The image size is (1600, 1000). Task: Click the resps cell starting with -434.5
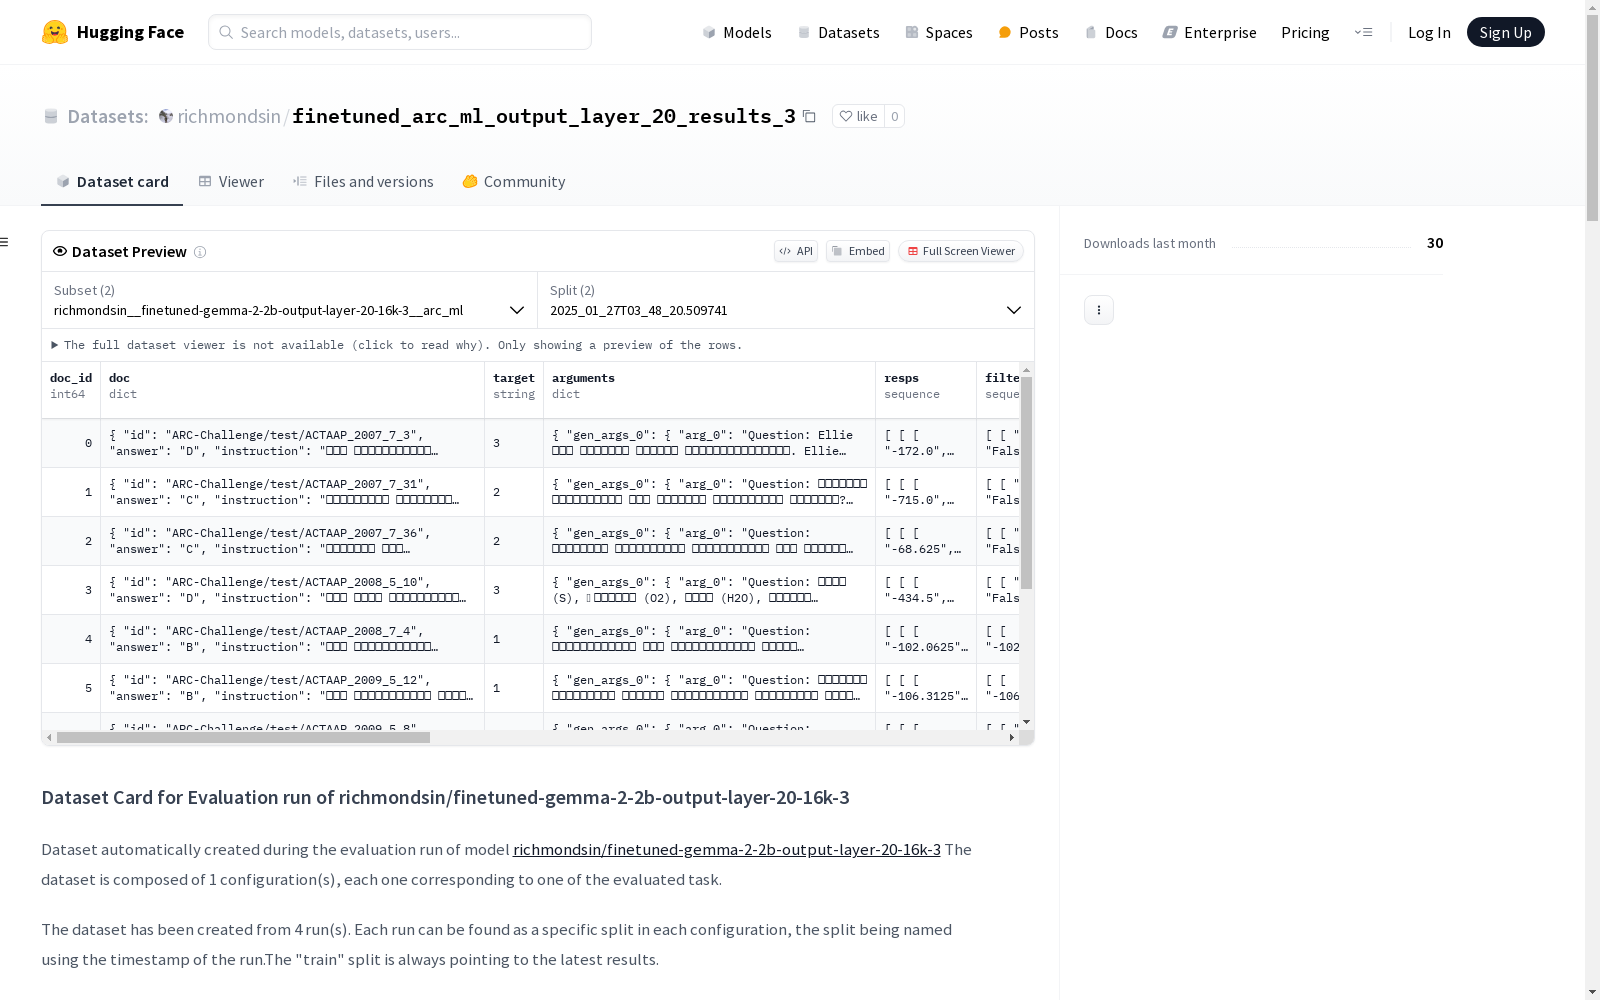[x=926, y=590]
